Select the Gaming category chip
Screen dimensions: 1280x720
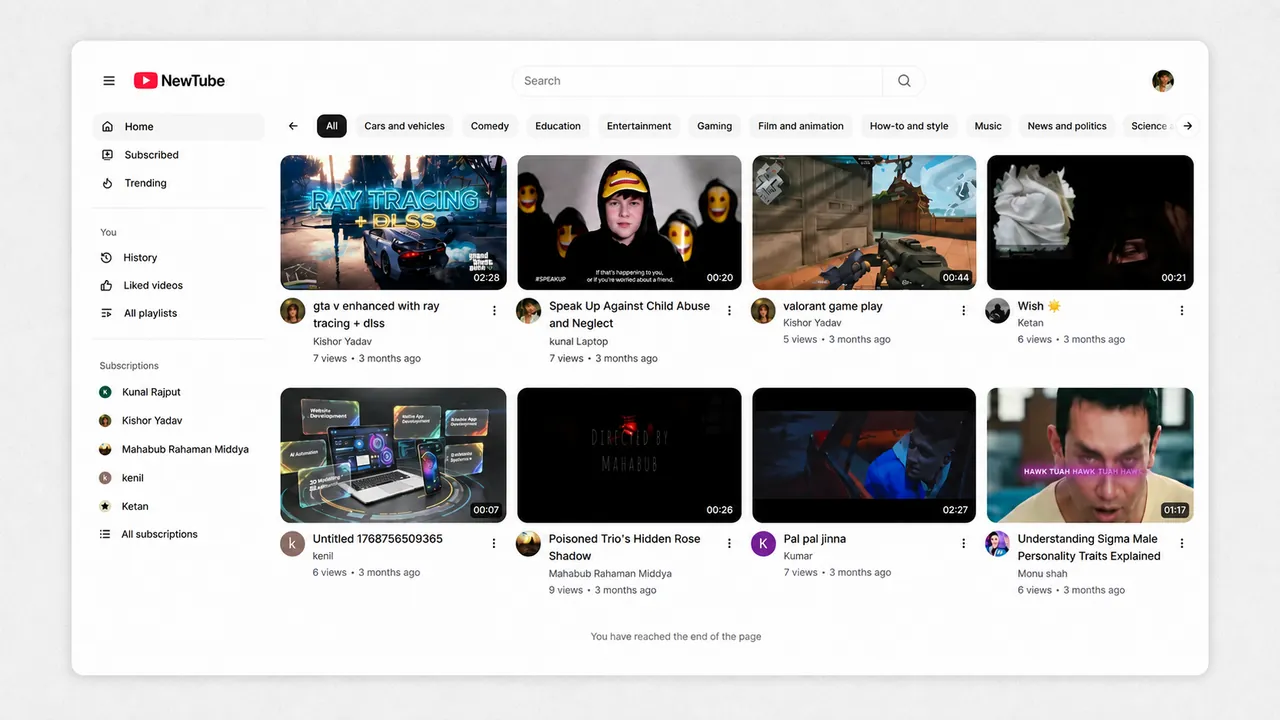pos(714,126)
